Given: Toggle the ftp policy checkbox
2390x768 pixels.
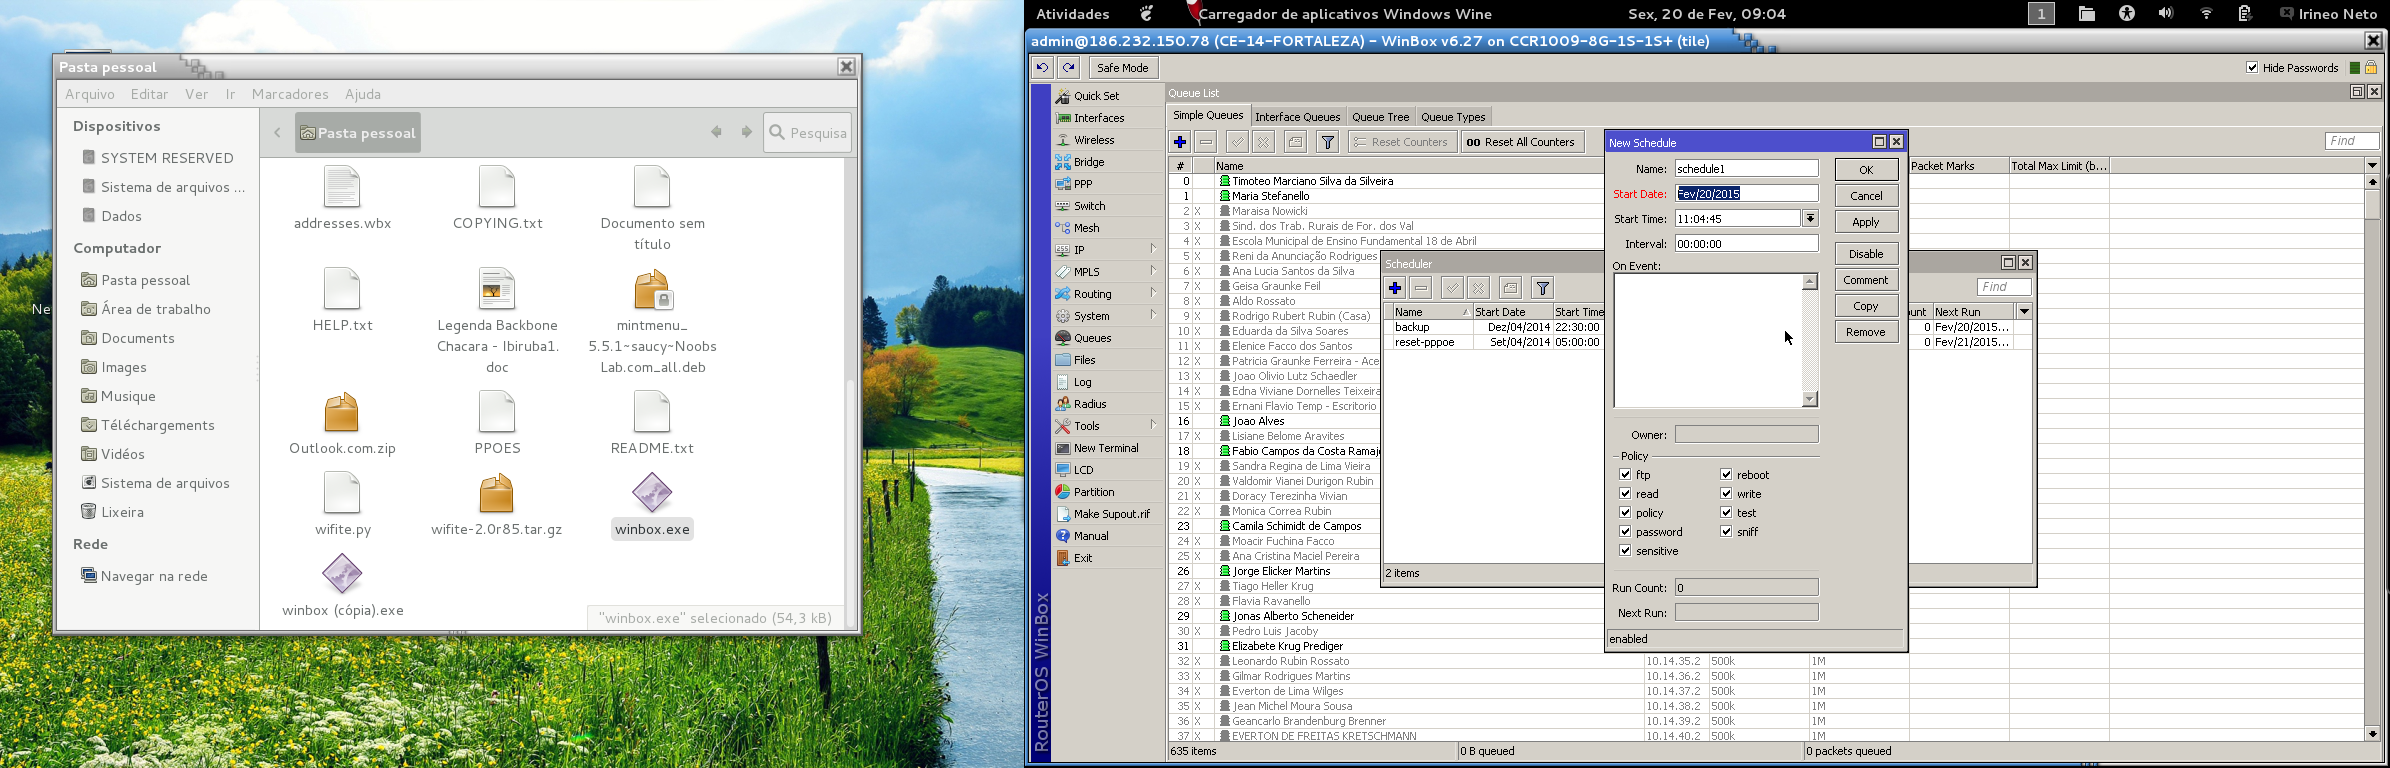Looking at the screenshot, I should pos(1625,475).
